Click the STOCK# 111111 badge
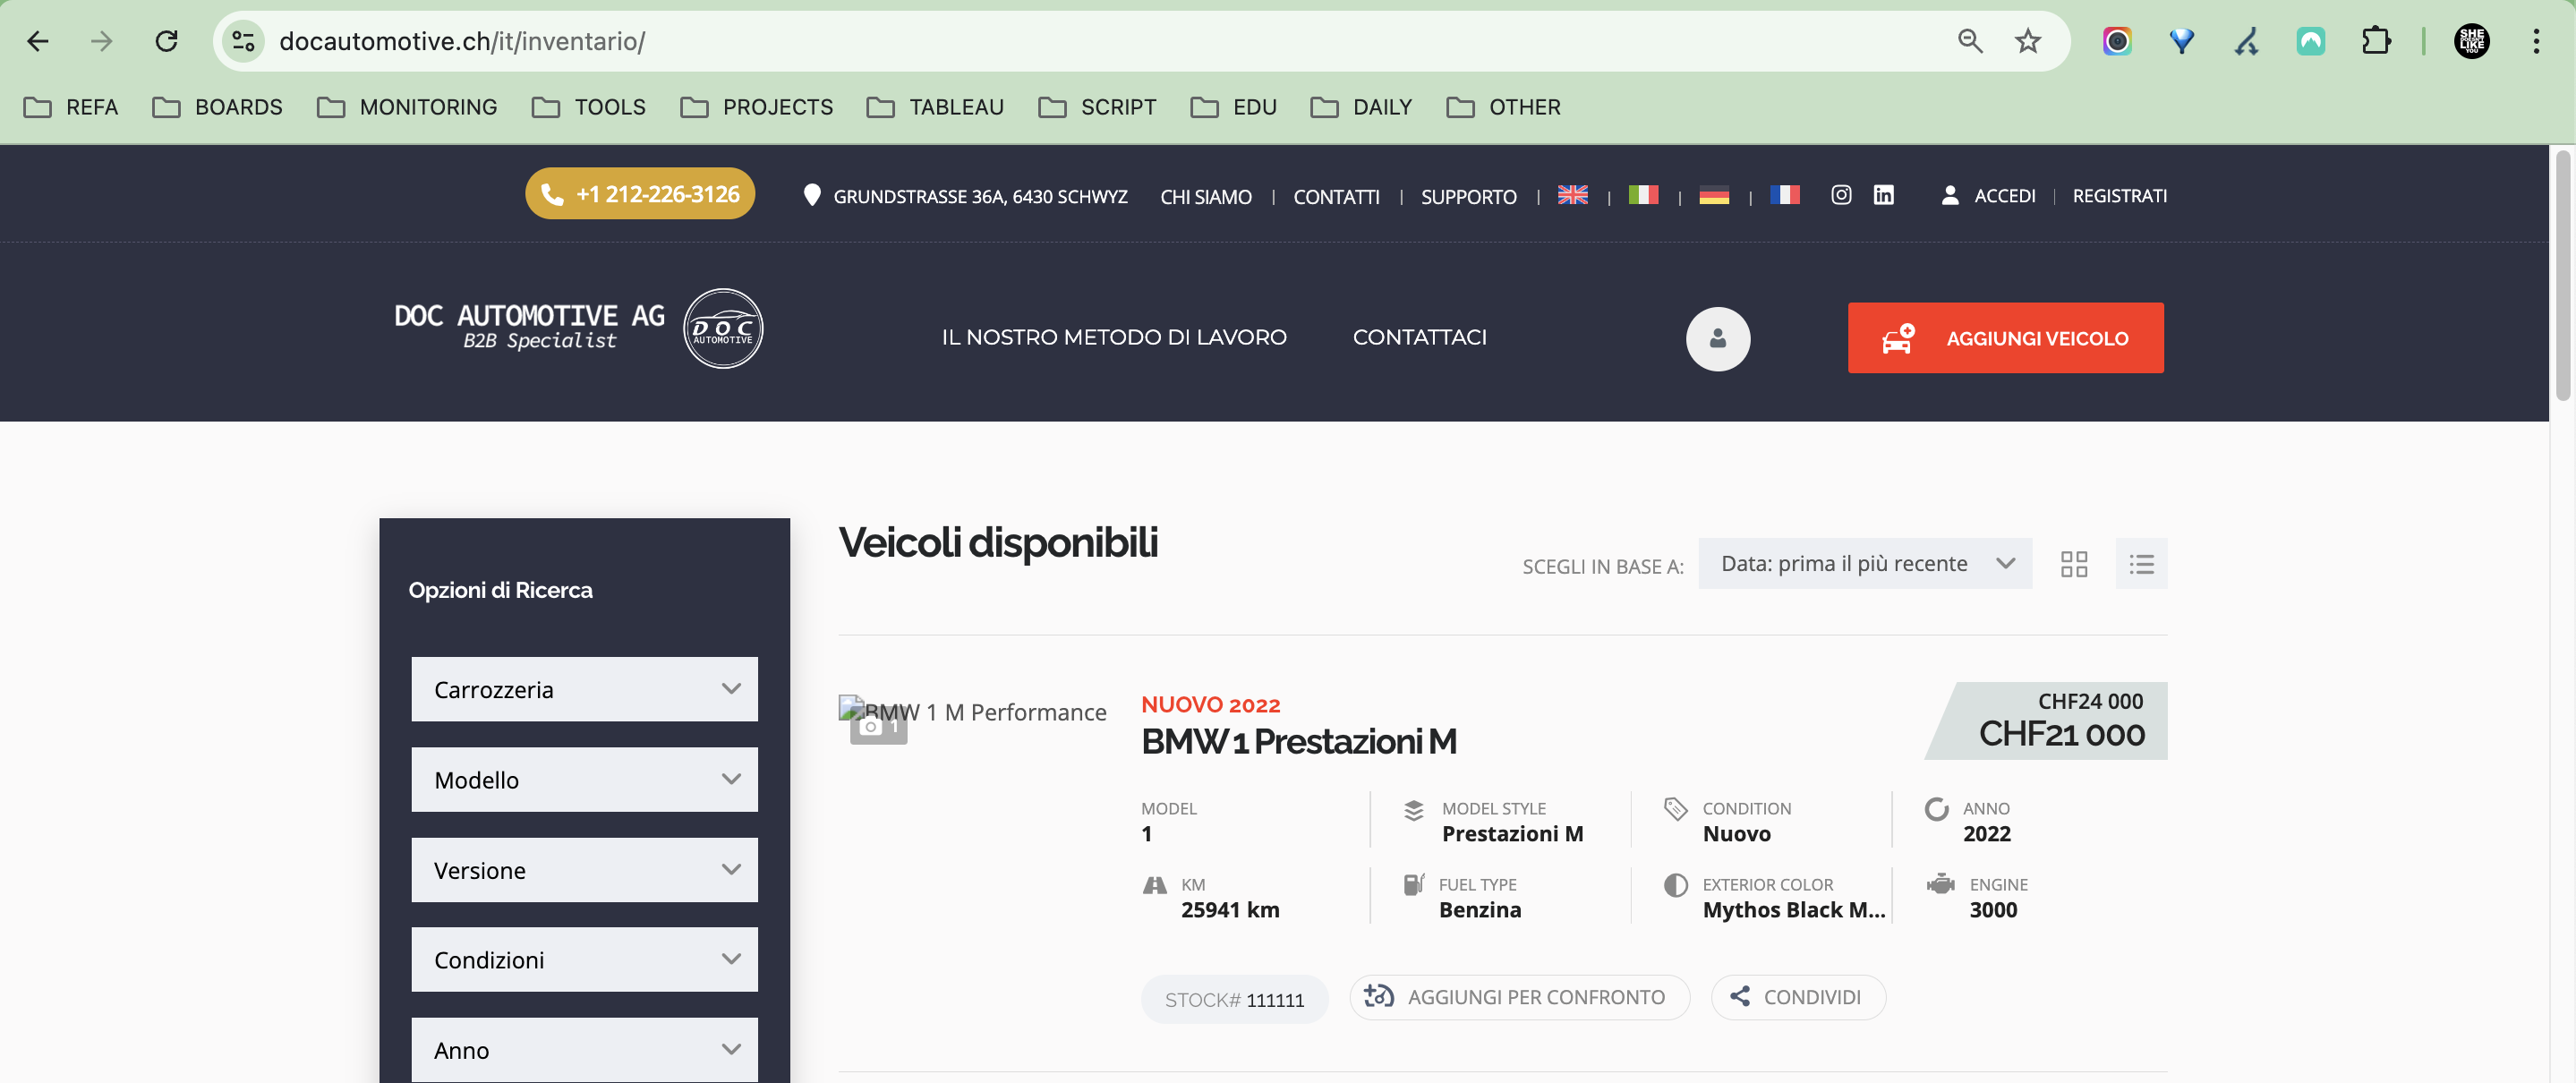 point(1234,999)
